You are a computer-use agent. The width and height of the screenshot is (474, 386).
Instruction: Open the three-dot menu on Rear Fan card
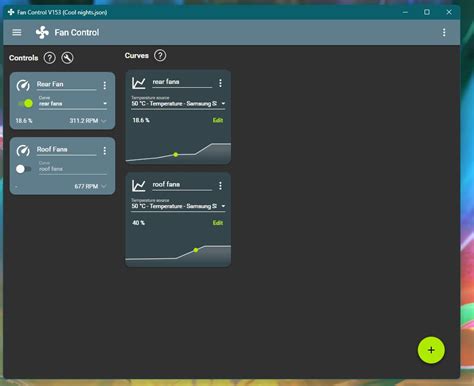point(105,86)
